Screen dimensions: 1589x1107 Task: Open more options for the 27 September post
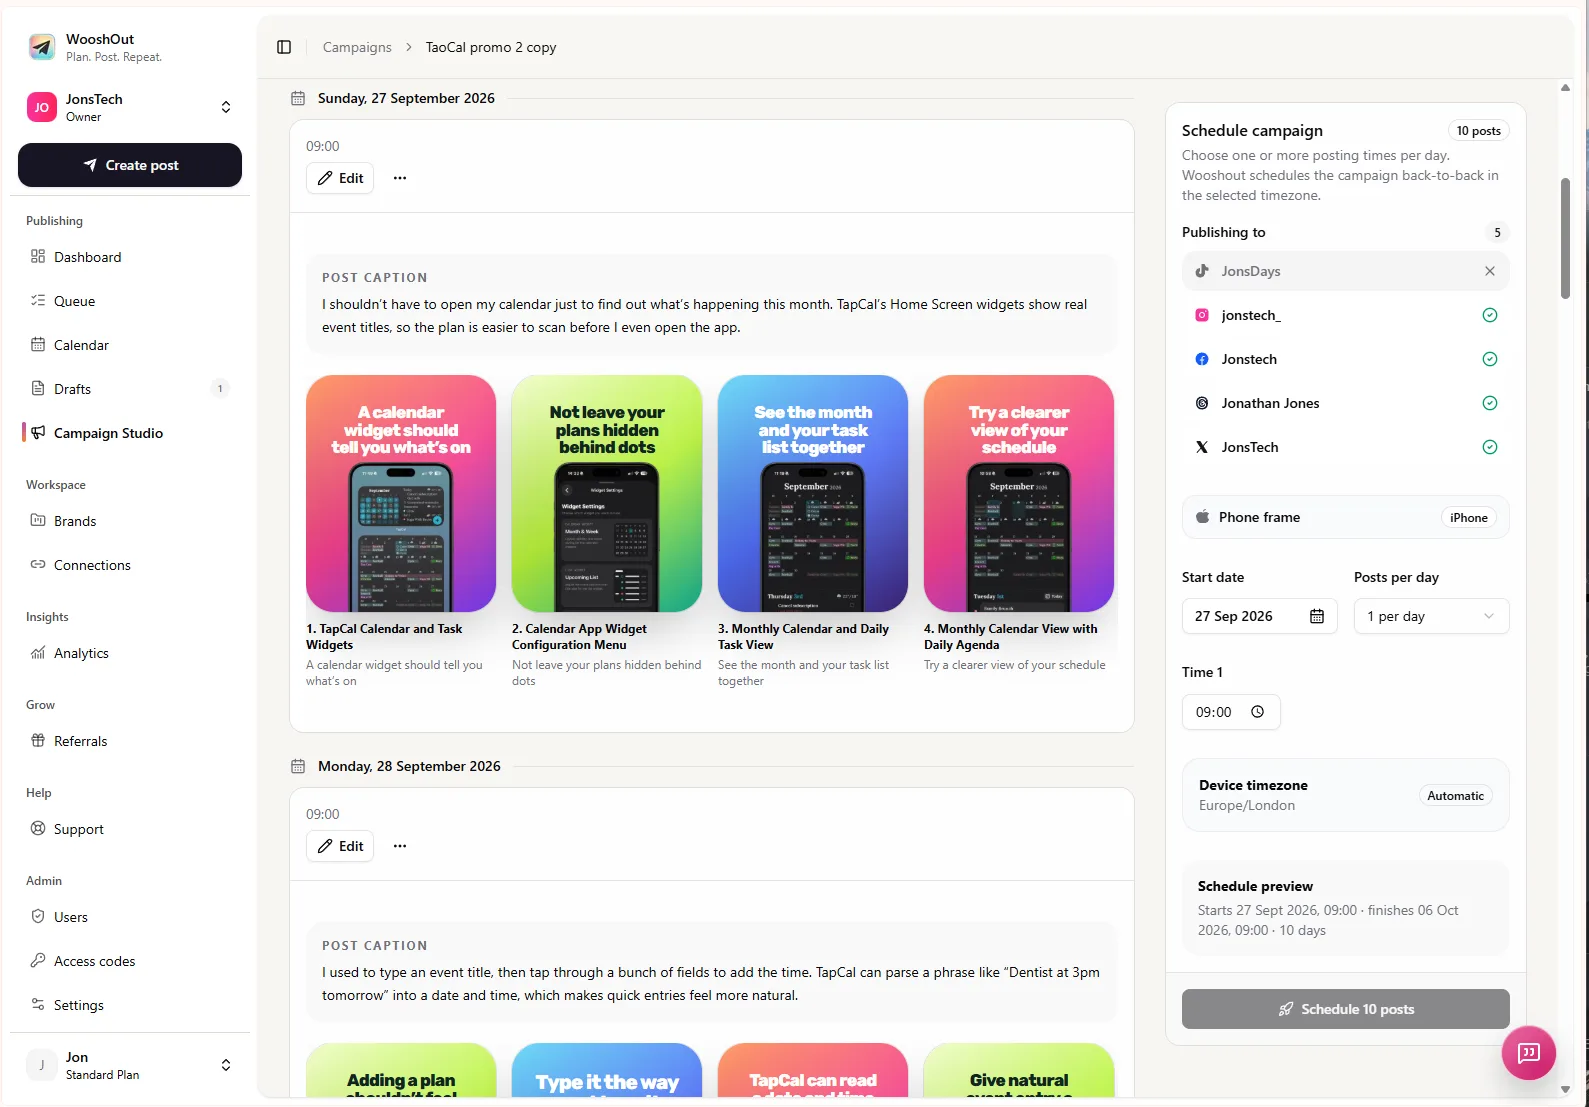tap(400, 178)
